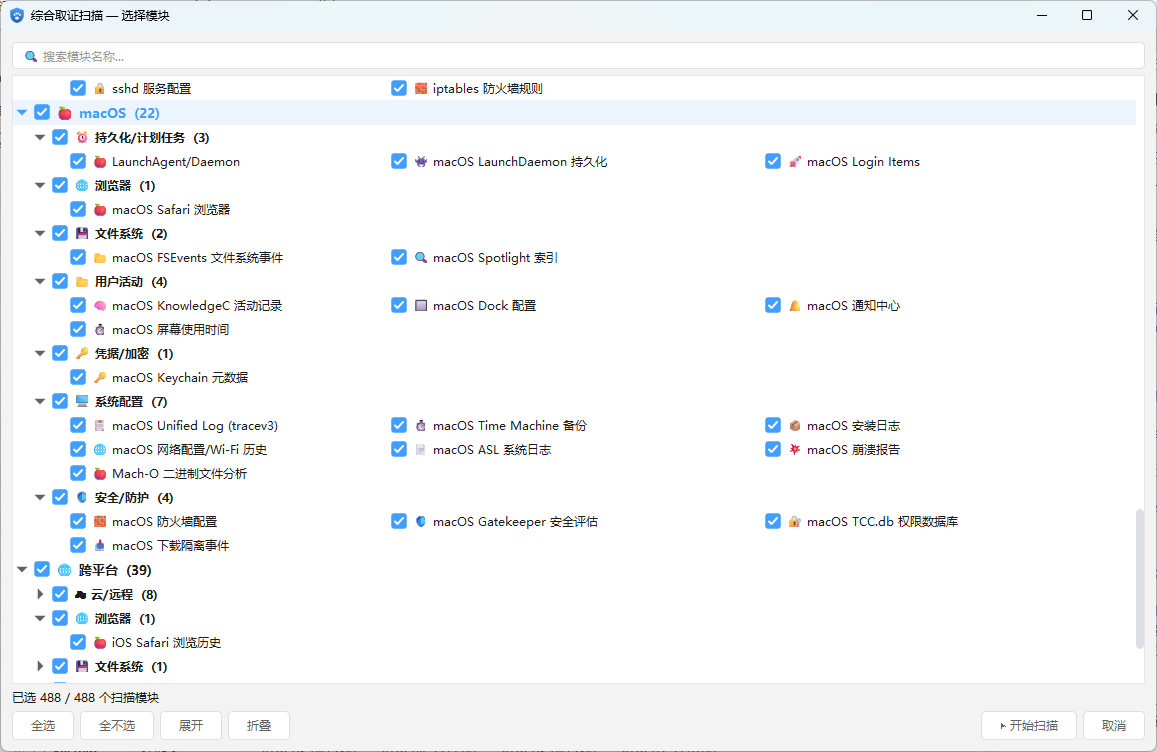Image resolution: width=1157 pixels, height=752 pixels.
Task: Click the document icon beside macOS Unified Log (tracev3)
Action: [x=100, y=425]
